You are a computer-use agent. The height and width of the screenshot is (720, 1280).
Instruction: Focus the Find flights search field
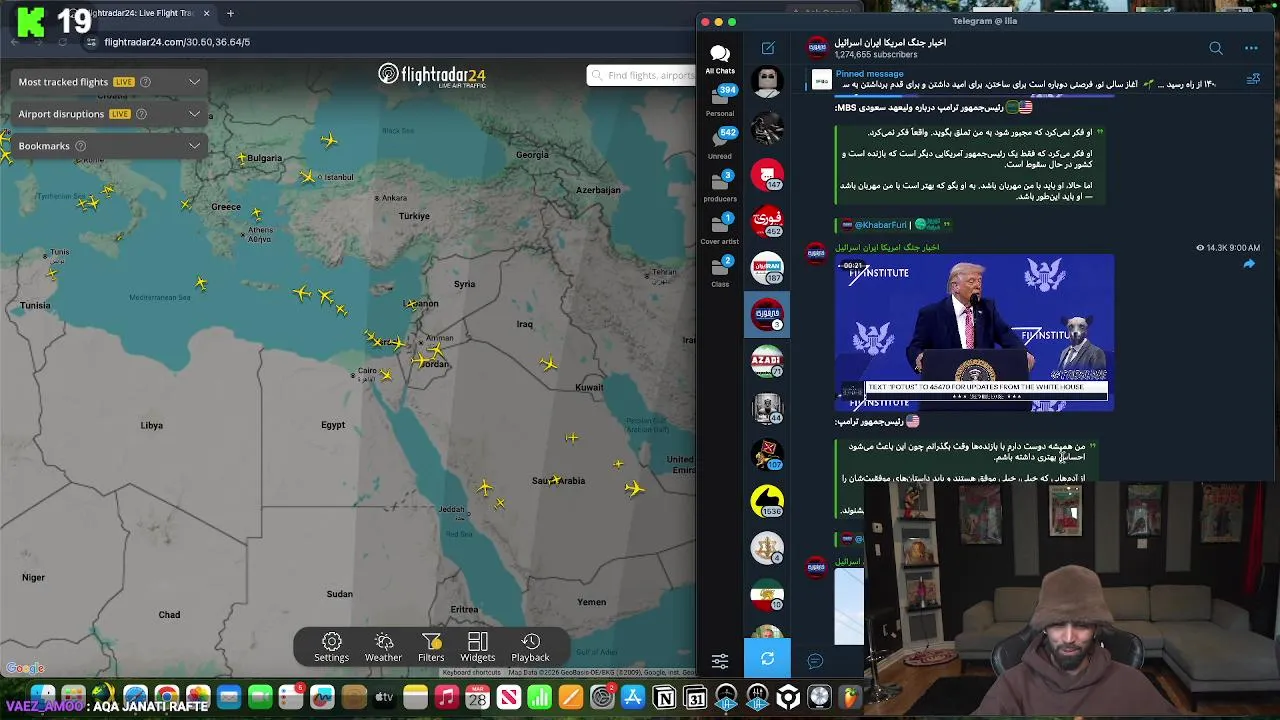tap(642, 75)
